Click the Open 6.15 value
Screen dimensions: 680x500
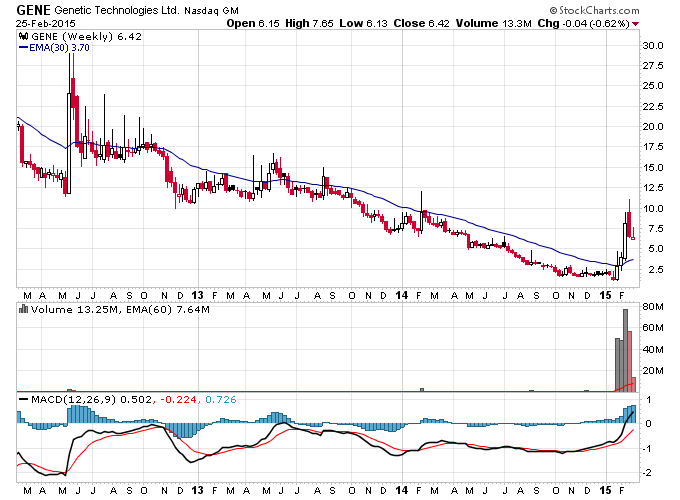[x=253, y=23]
